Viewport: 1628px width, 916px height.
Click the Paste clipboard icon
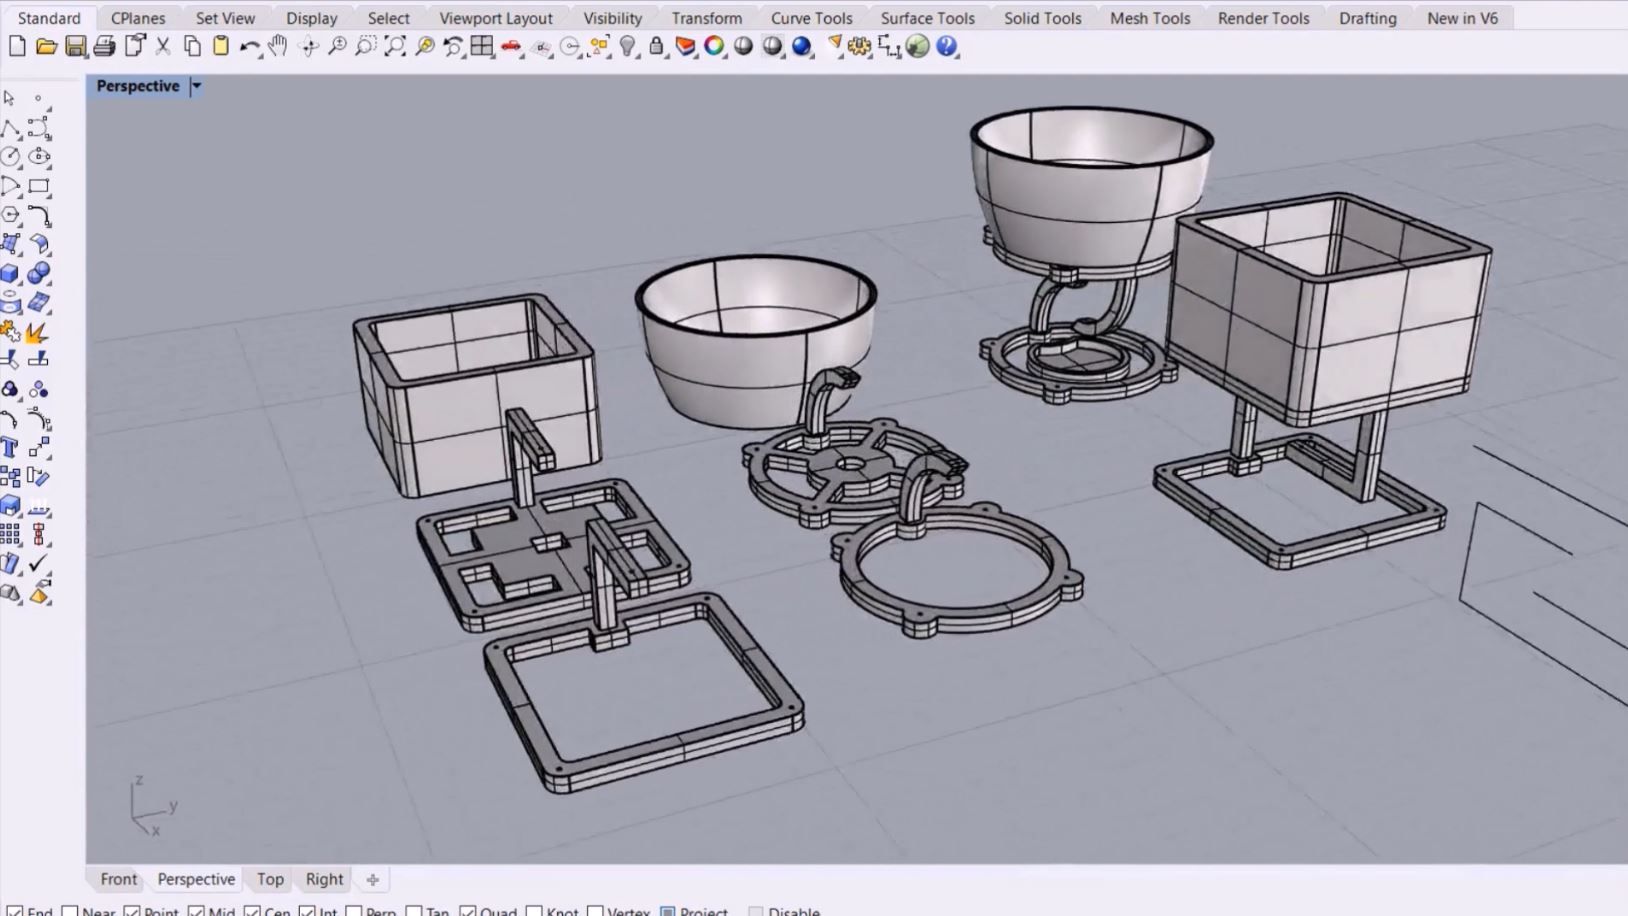click(x=221, y=46)
